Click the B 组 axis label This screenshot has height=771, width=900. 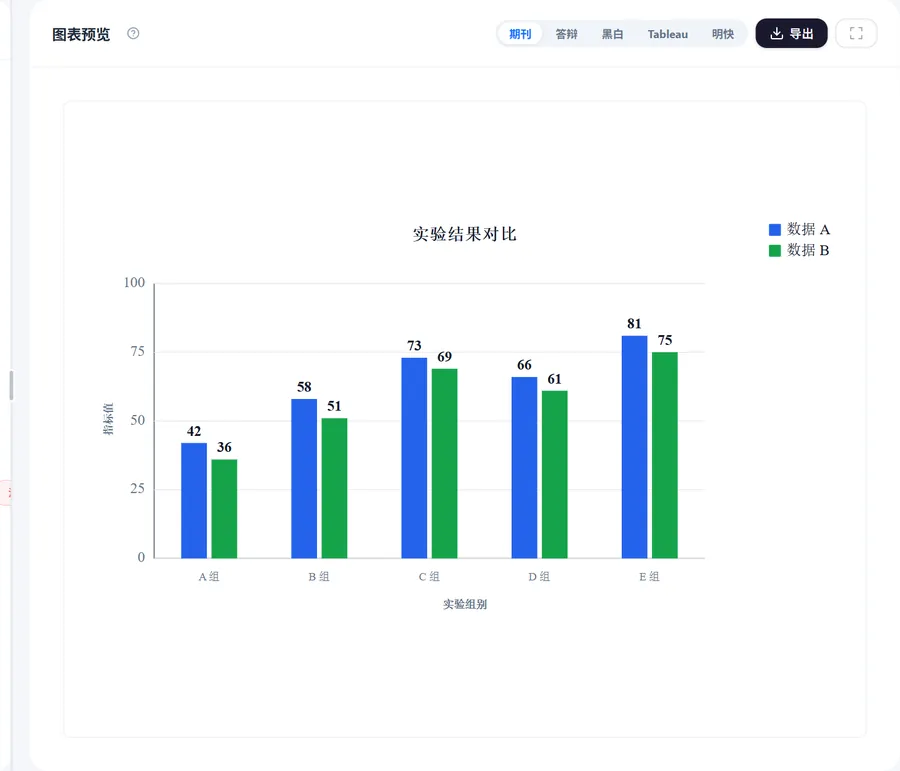pos(319,576)
